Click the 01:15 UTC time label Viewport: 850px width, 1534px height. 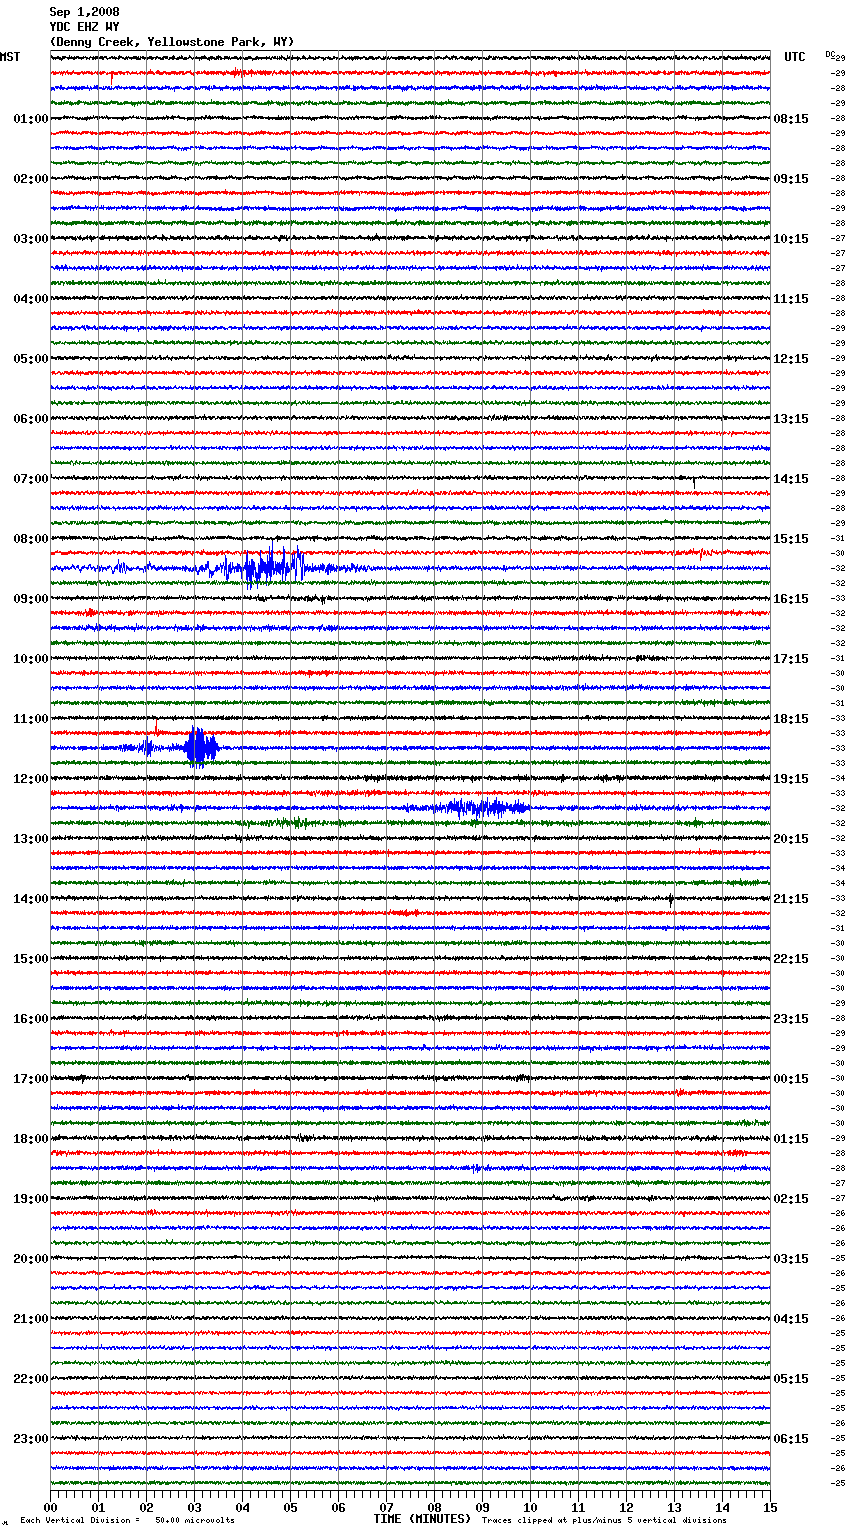click(x=791, y=1139)
